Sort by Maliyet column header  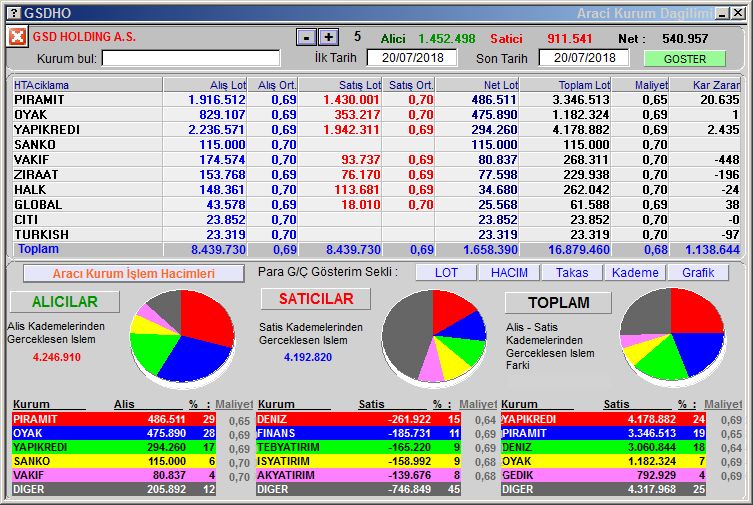coord(640,85)
